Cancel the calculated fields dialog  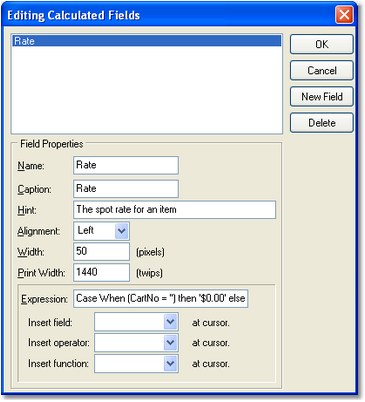tap(321, 70)
